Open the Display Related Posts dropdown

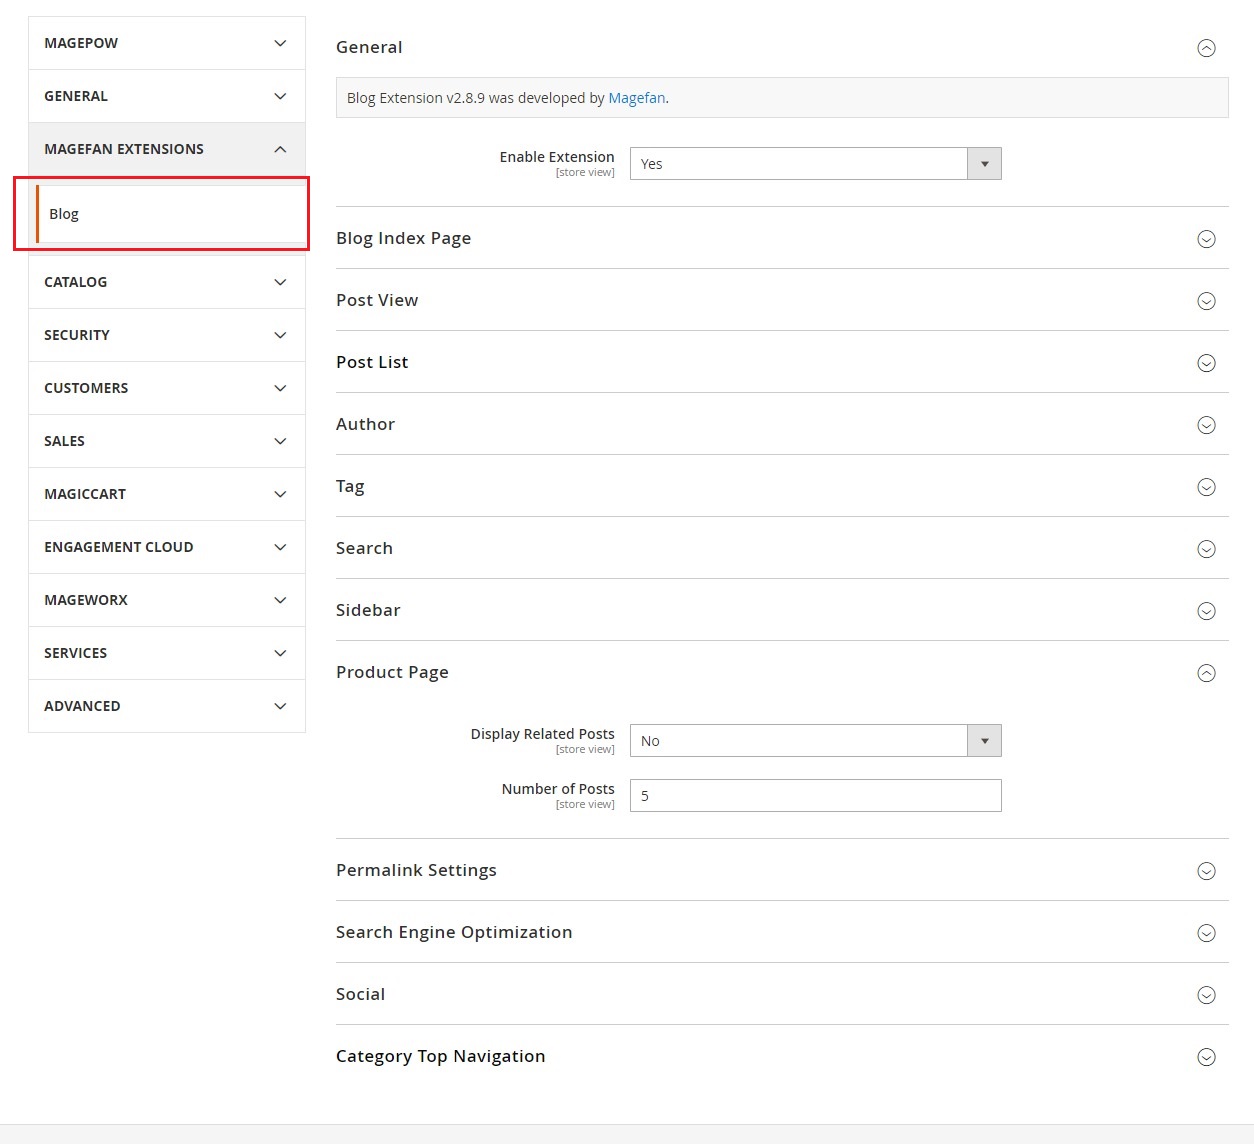click(x=815, y=741)
